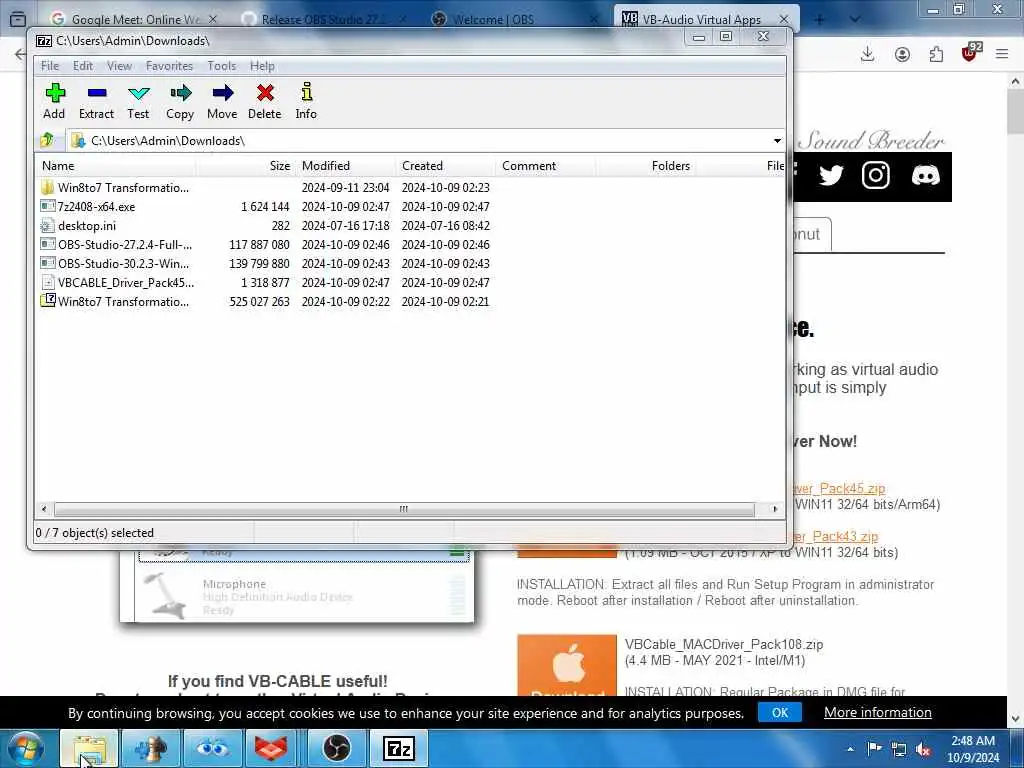
Task: Open the OBS Studio taskbar icon
Action: click(x=337, y=748)
